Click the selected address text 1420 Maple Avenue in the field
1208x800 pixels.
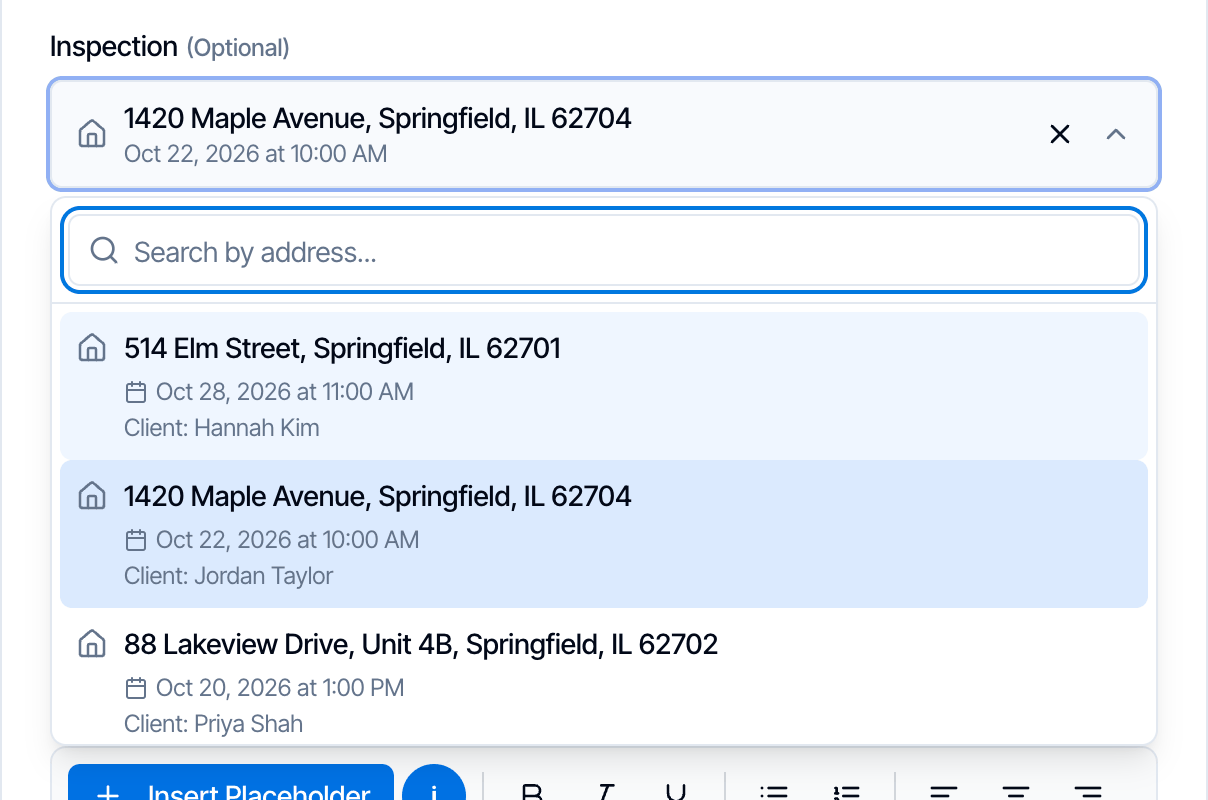[378, 118]
